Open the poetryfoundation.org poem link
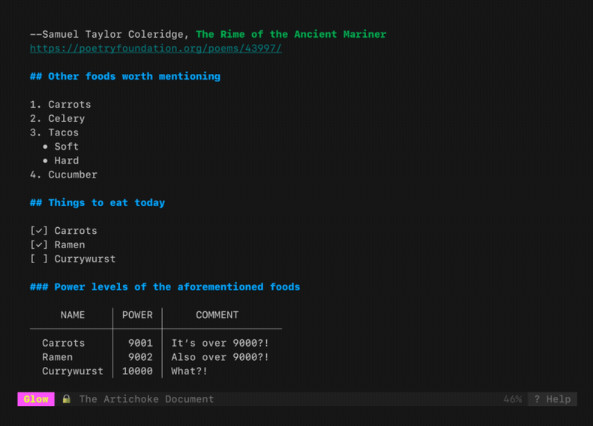593x426 pixels. [156, 48]
